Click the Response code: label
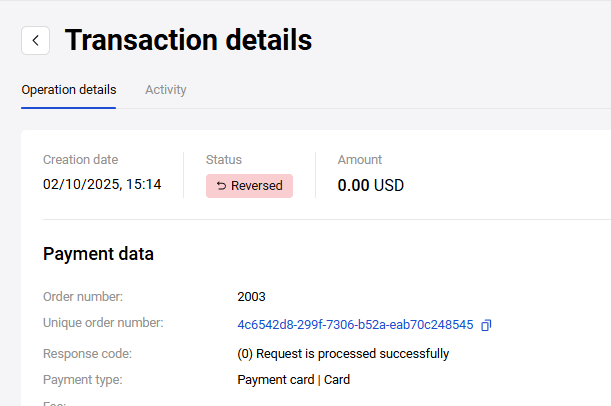611x406 pixels. tap(87, 353)
